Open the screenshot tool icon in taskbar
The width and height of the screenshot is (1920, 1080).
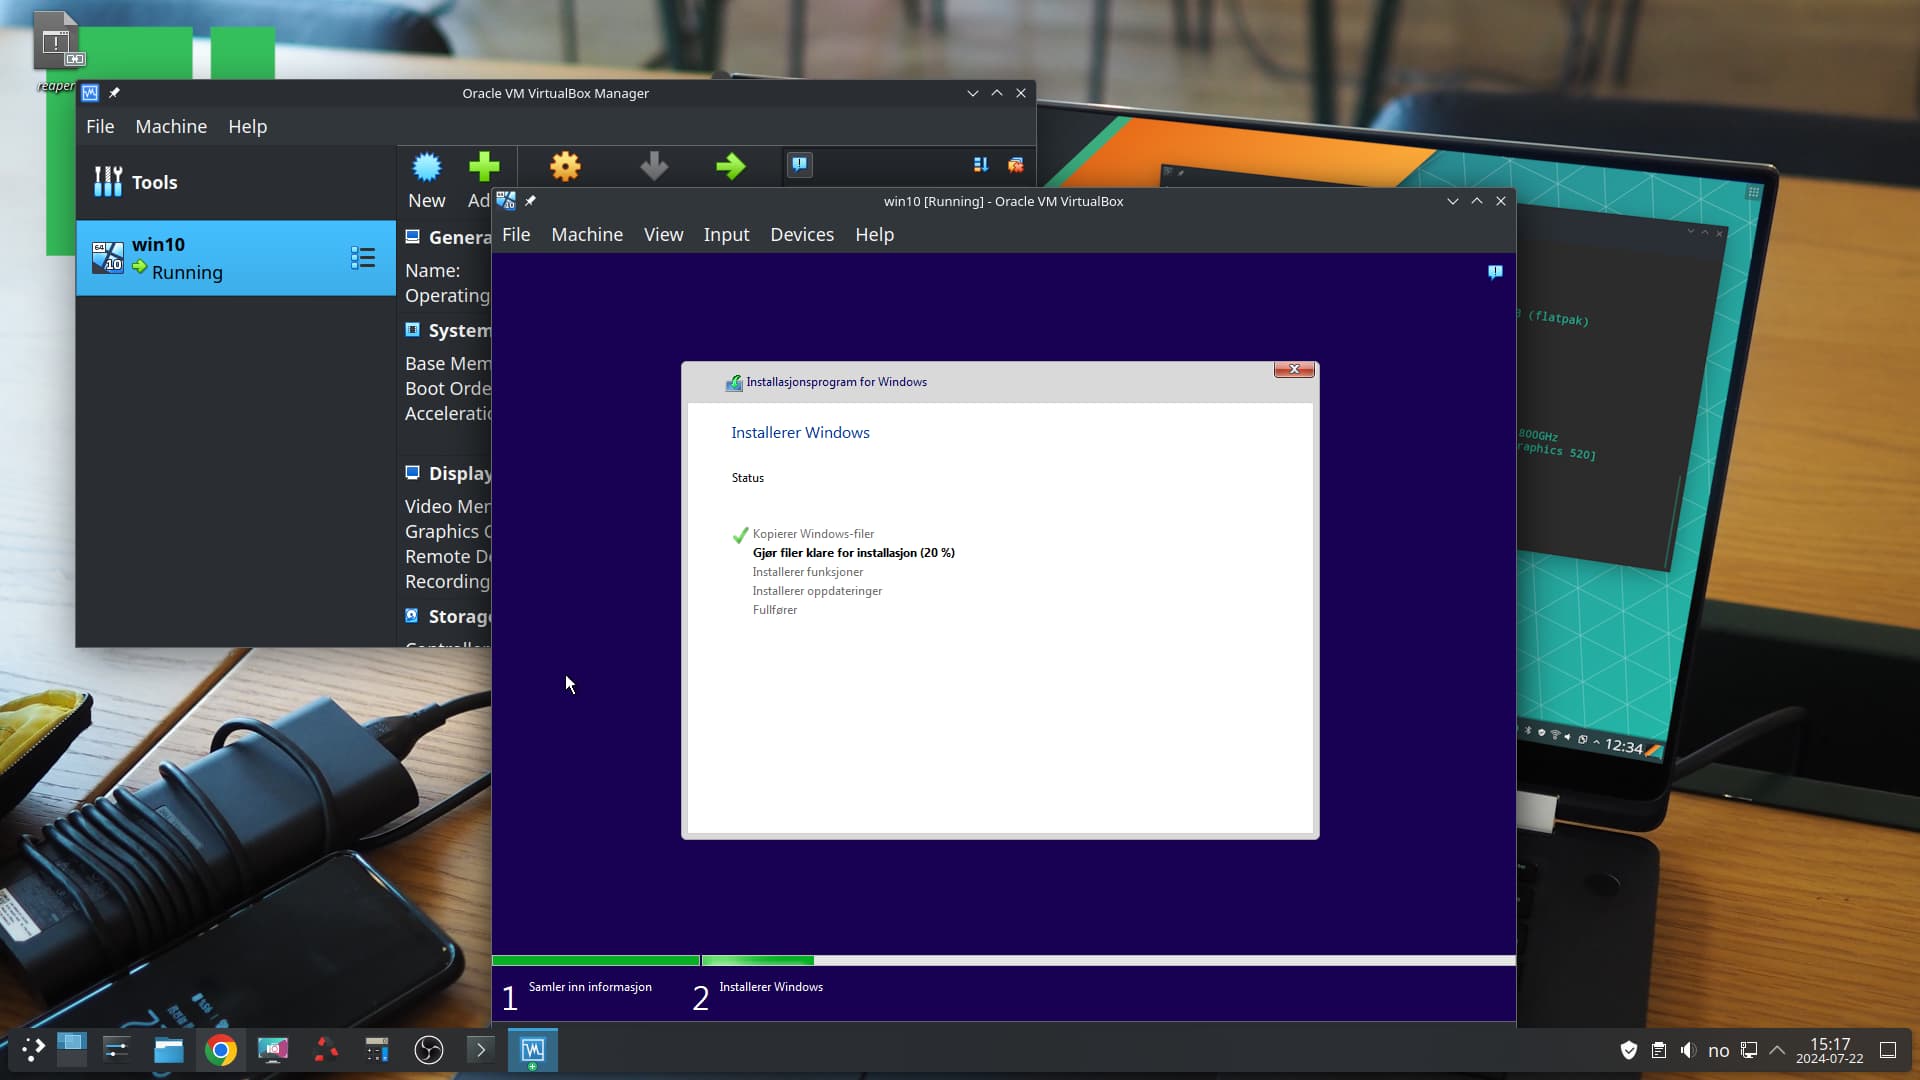pyautogui.click(x=273, y=1050)
